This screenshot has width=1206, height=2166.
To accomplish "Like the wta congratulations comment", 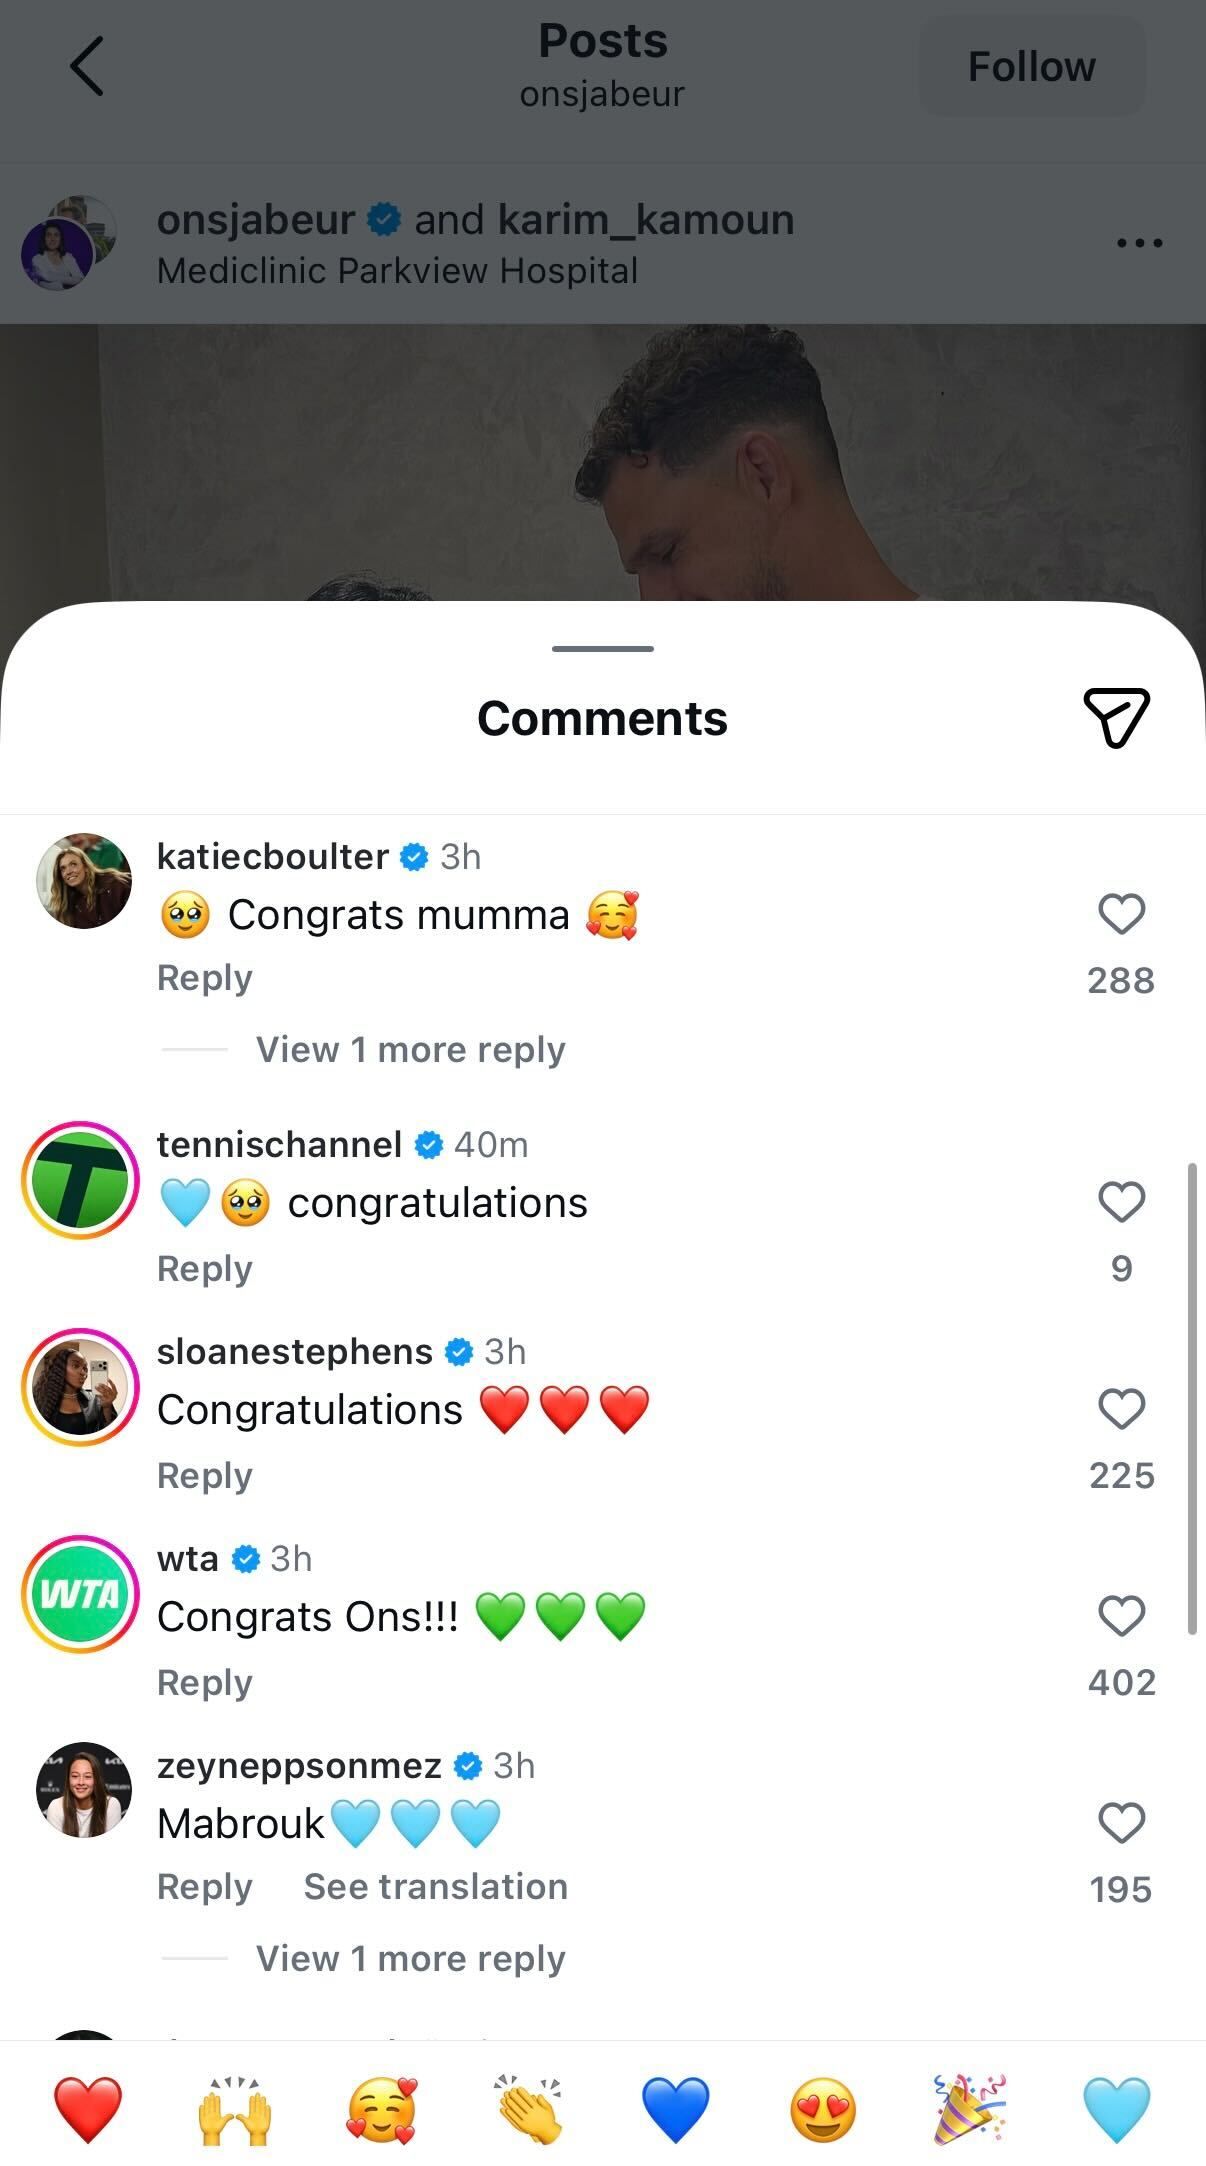I will [1121, 1617].
